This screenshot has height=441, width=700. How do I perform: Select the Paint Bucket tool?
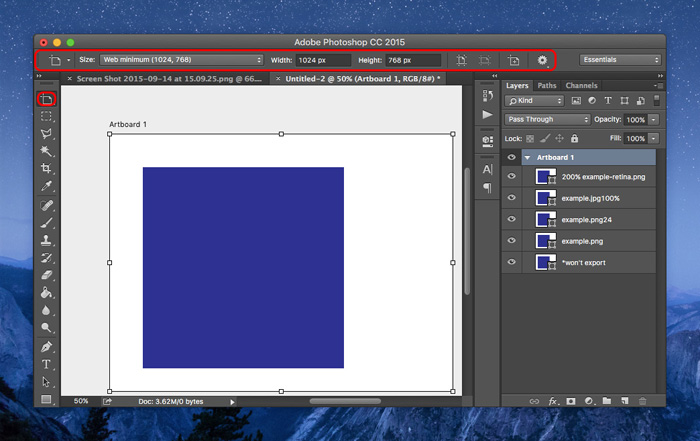click(46, 293)
